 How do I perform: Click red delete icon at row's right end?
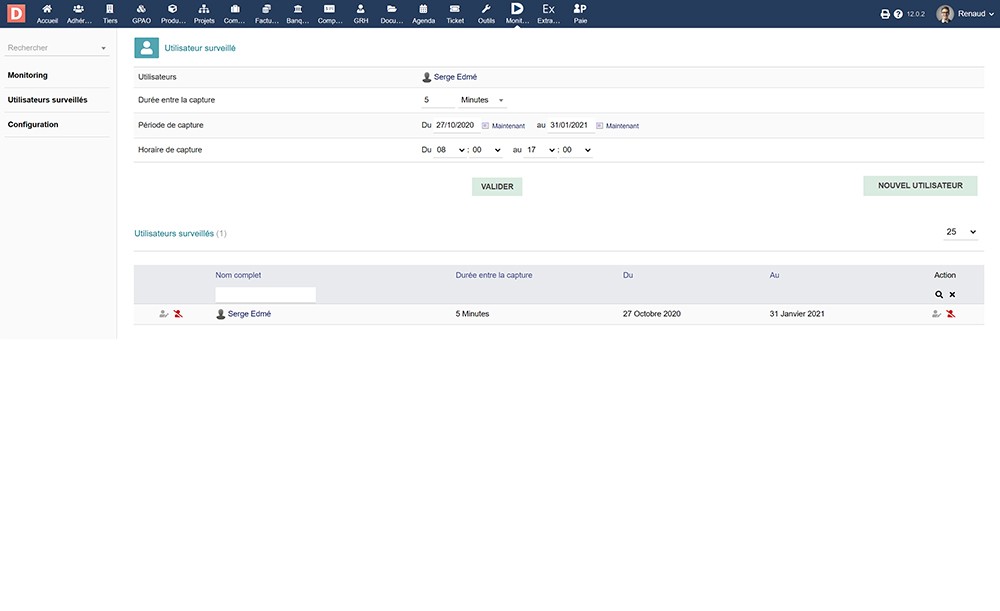pyautogui.click(x=951, y=314)
